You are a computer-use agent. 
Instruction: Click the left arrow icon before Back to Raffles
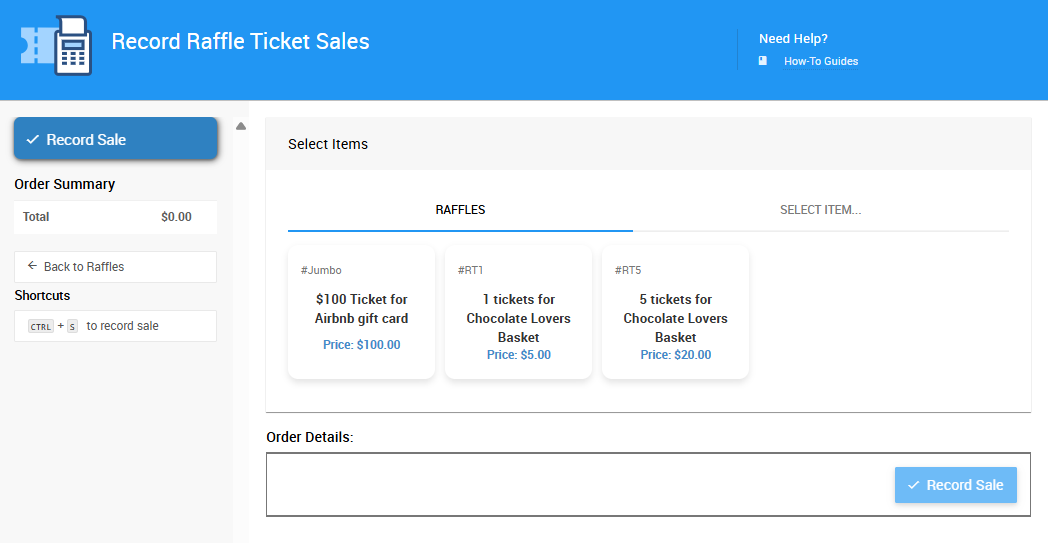coord(32,266)
